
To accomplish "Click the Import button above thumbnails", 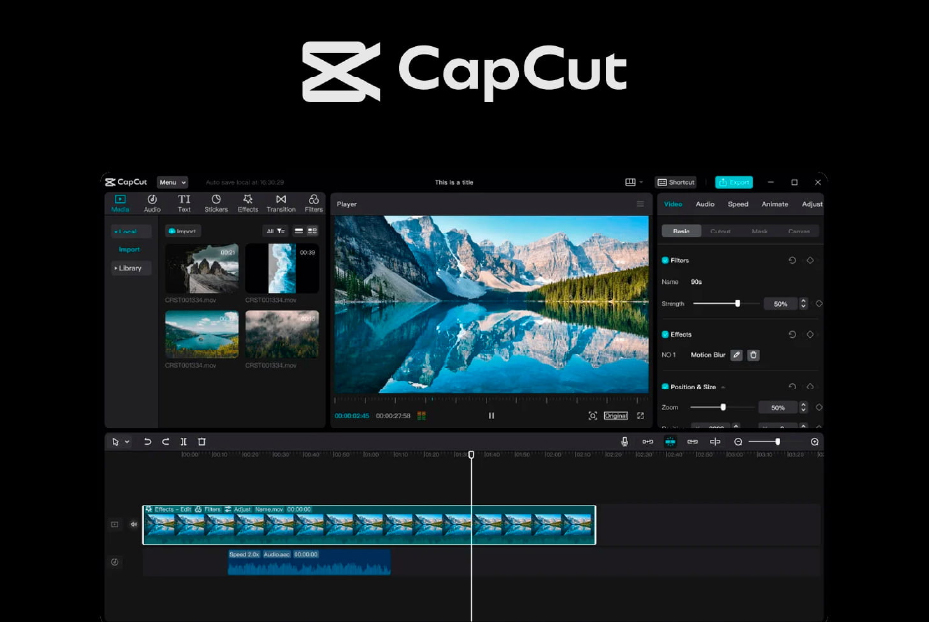I will coord(183,231).
